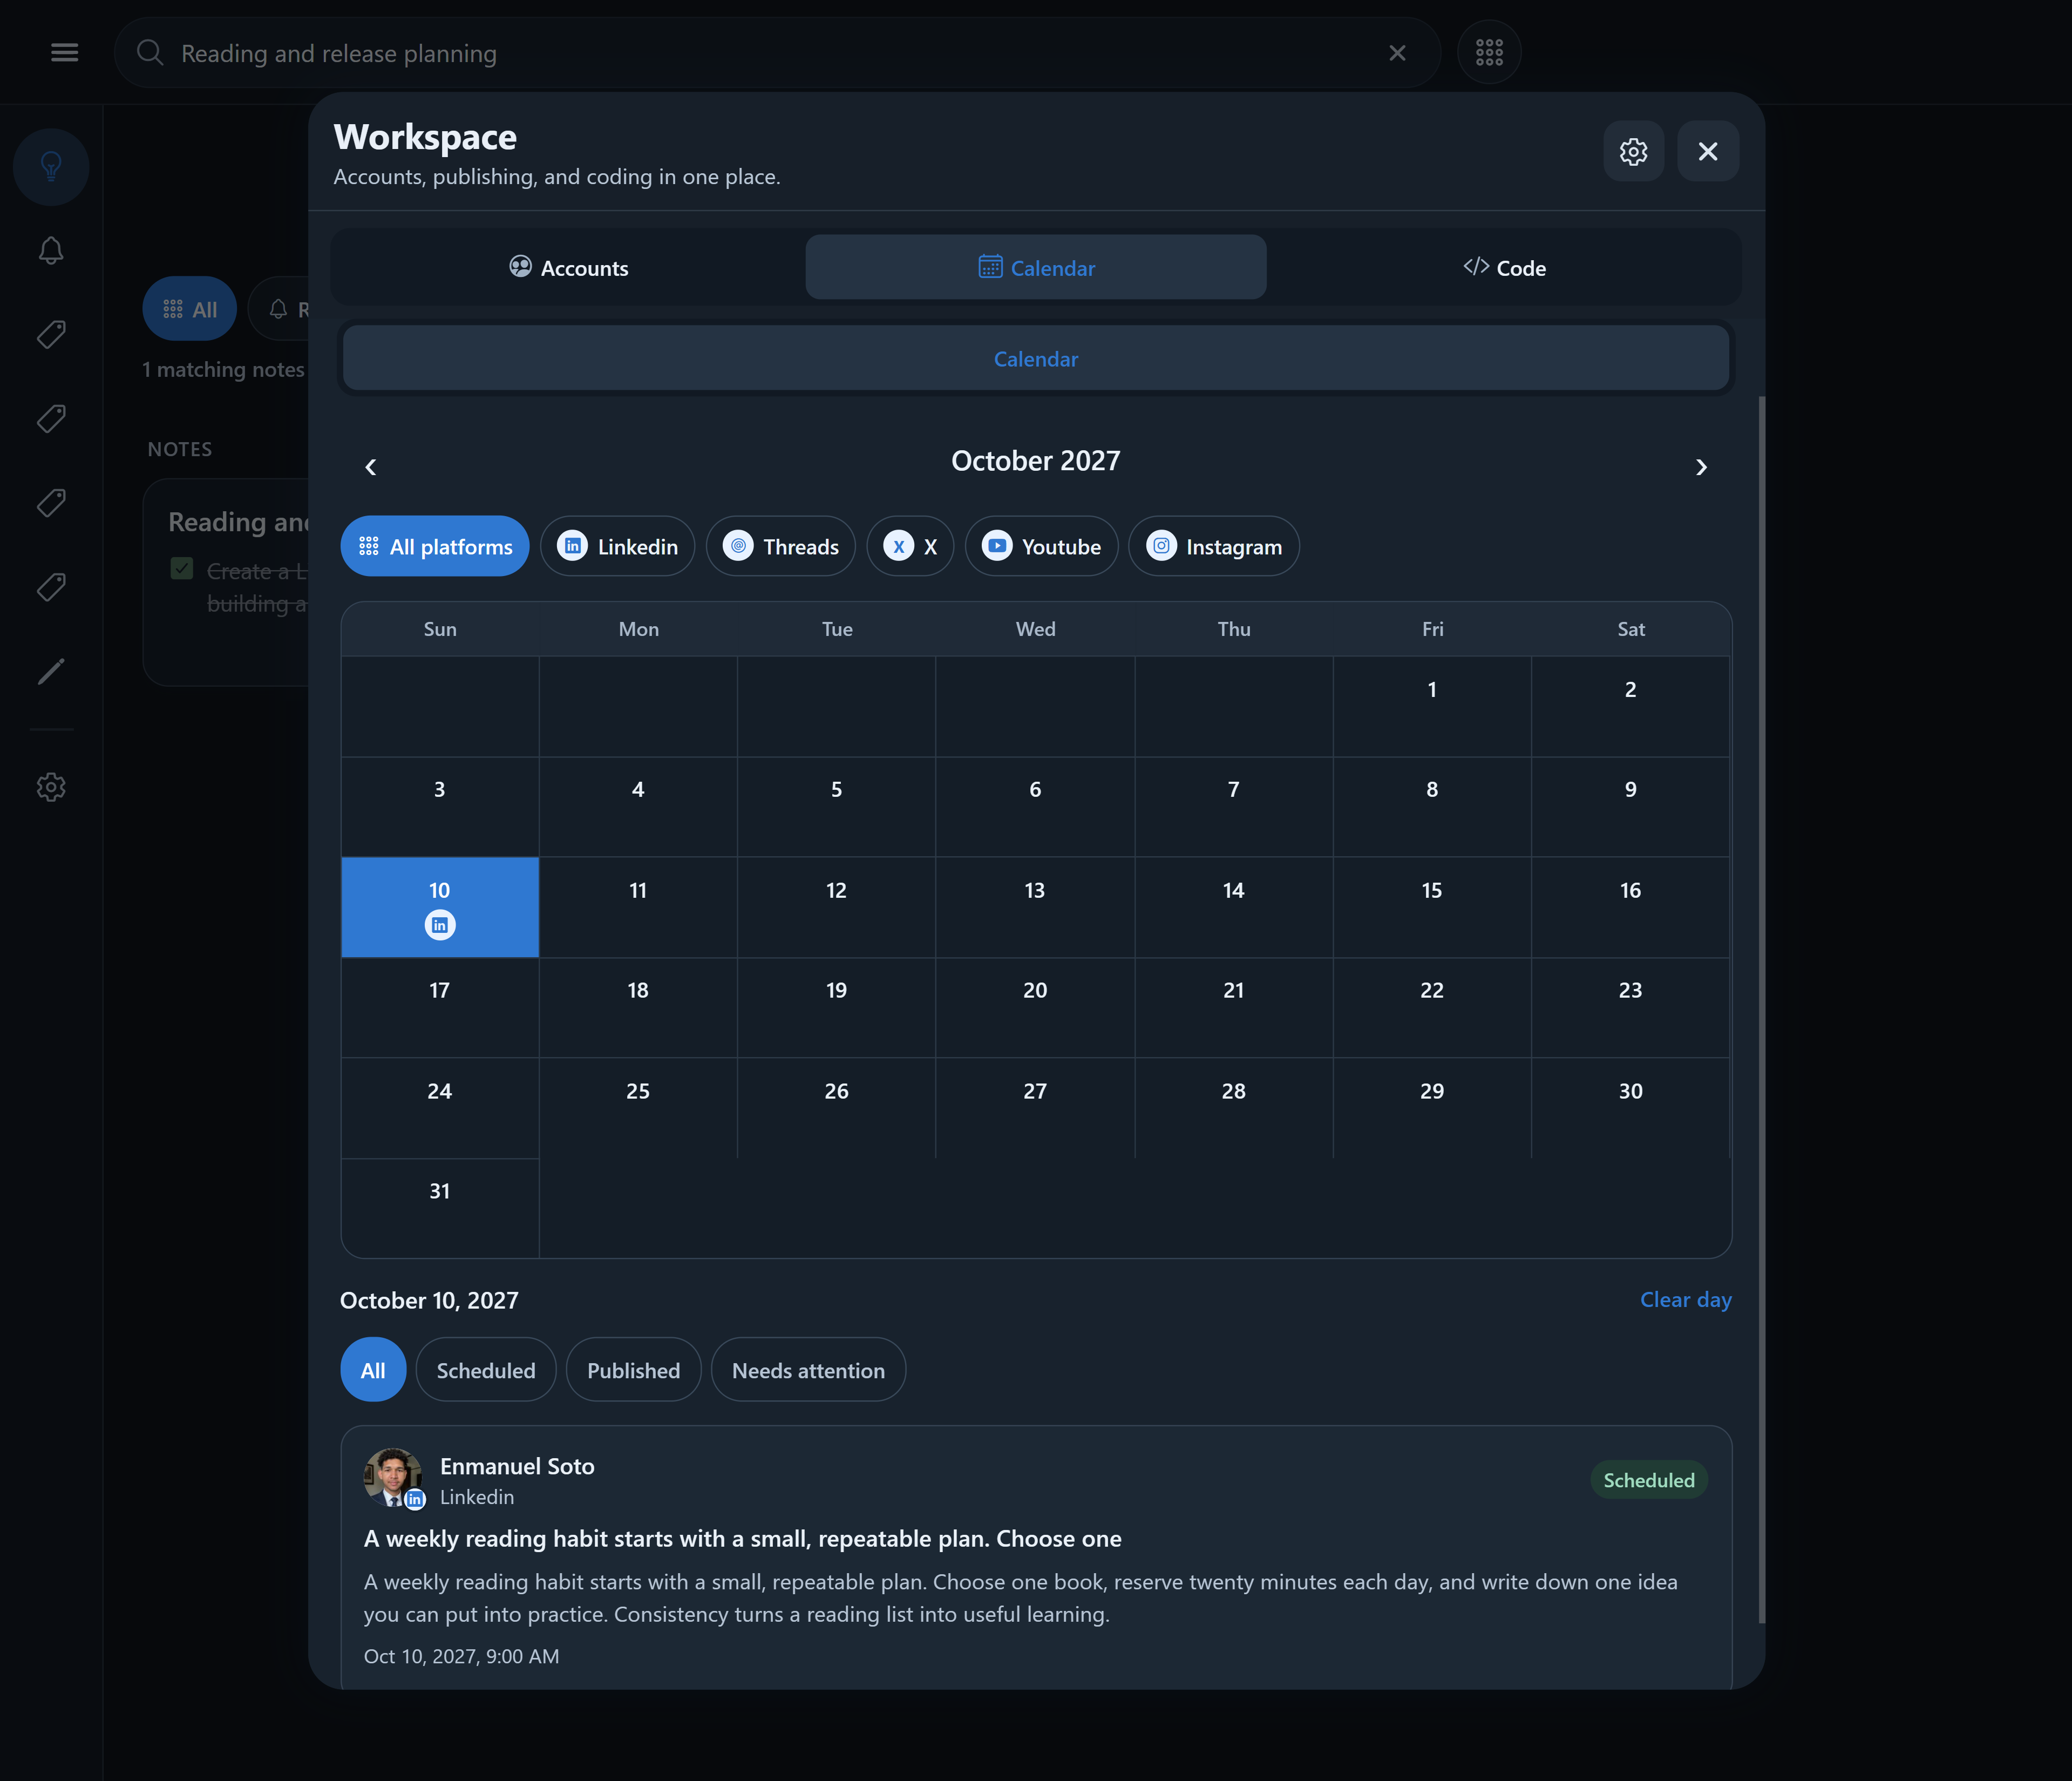This screenshot has width=2072, height=1781.
Task: Filter by All platforms
Action: (435, 546)
